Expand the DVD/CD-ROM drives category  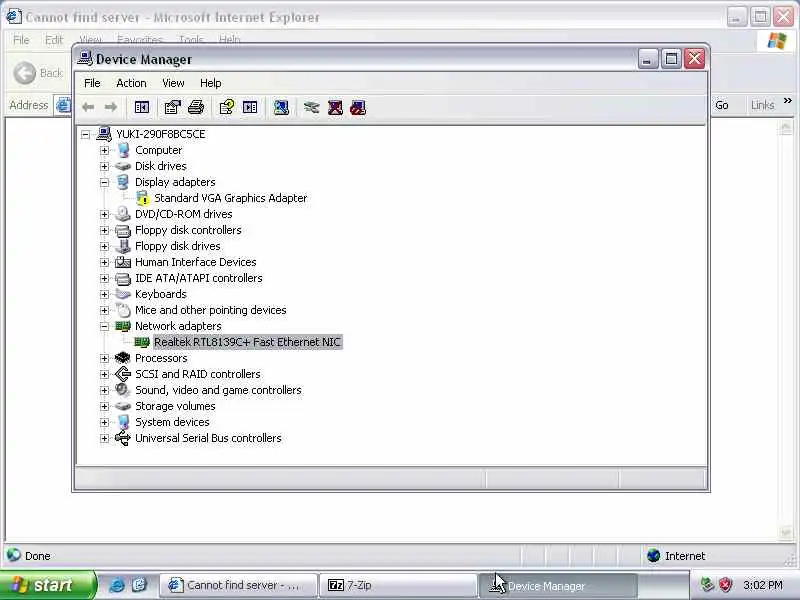(105, 214)
